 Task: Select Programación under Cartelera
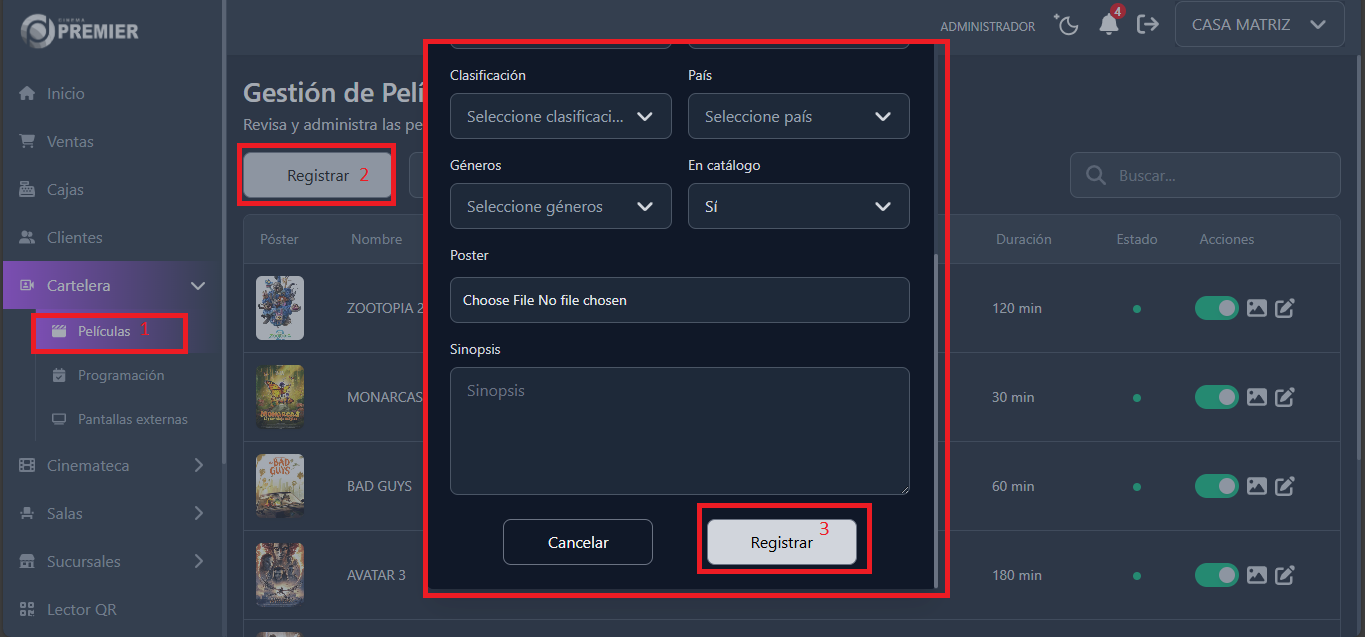[120, 375]
